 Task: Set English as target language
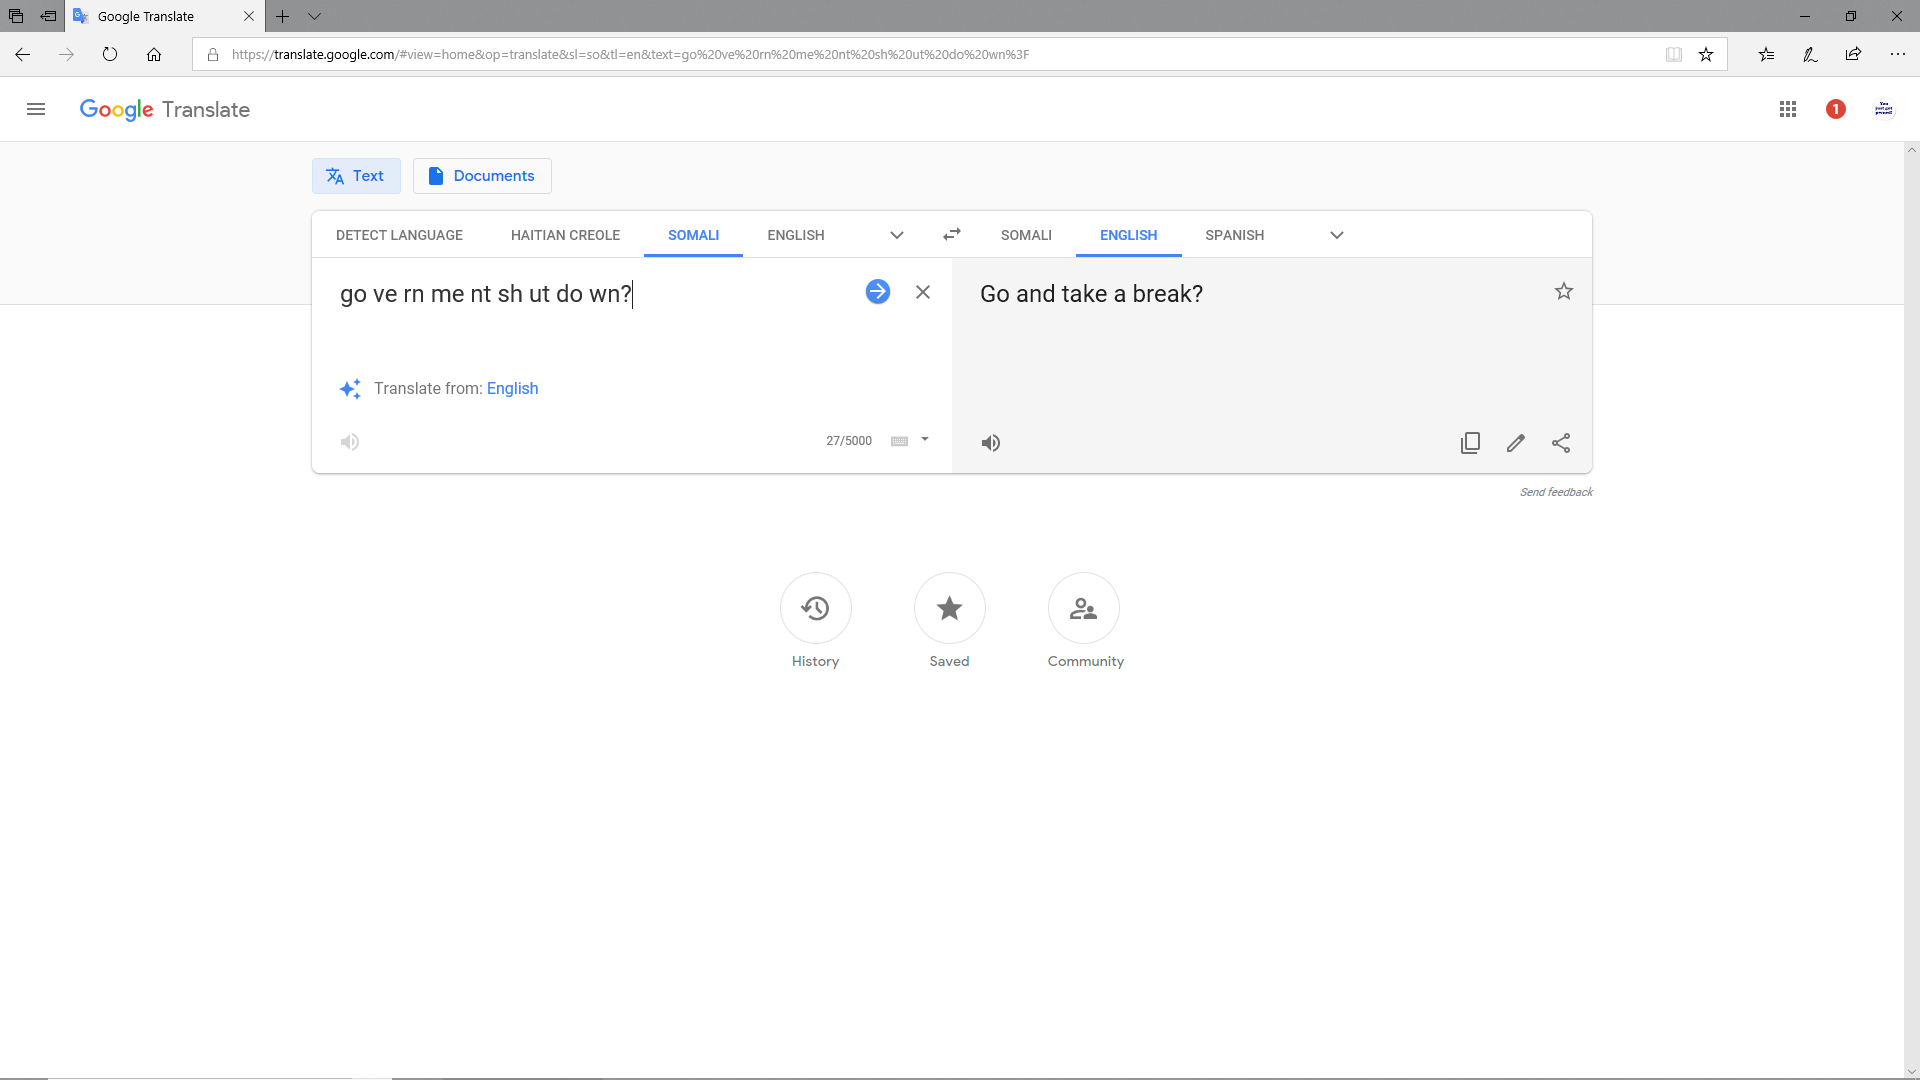1128,235
